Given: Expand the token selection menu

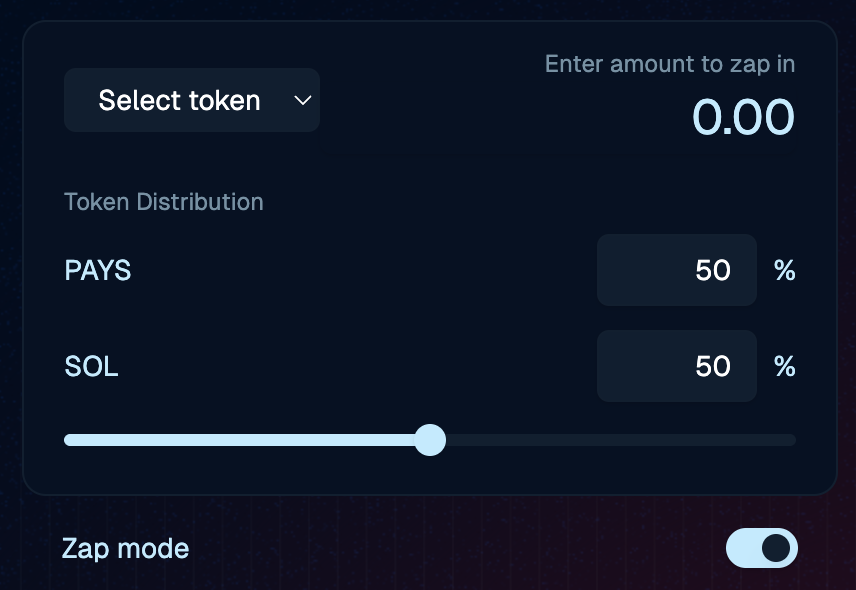Looking at the screenshot, I should tap(191, 100).
